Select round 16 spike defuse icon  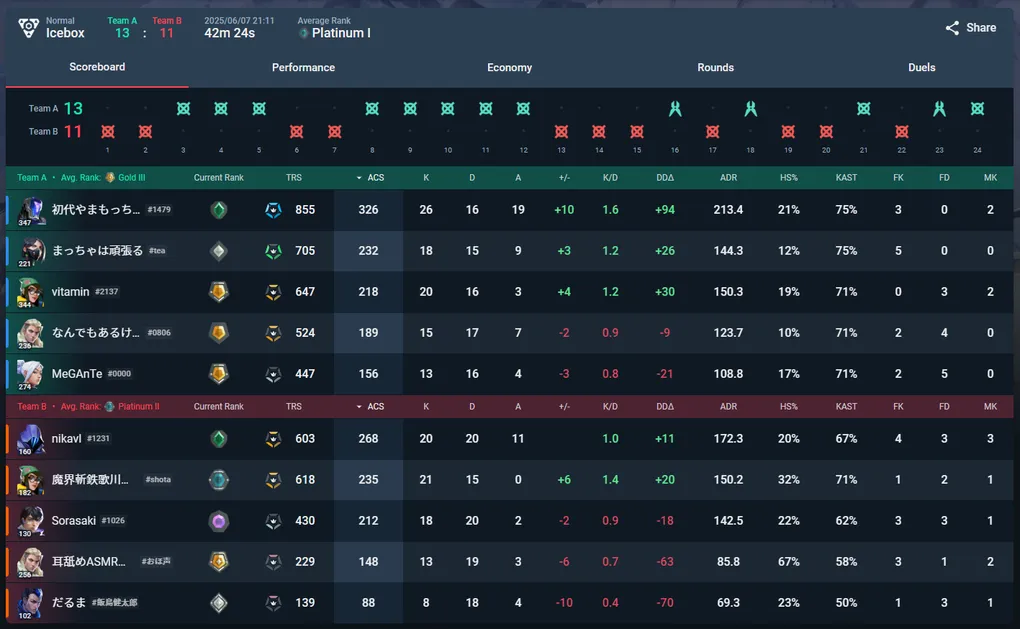[x=675, y=109]
